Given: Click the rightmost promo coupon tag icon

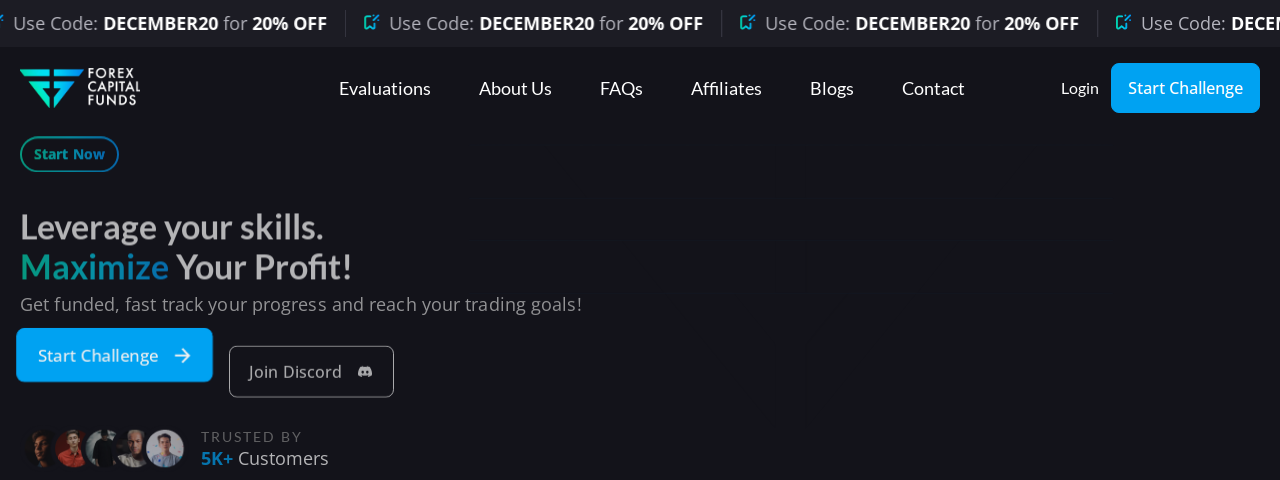Looking at the screenshot, I should (1123, 22).
